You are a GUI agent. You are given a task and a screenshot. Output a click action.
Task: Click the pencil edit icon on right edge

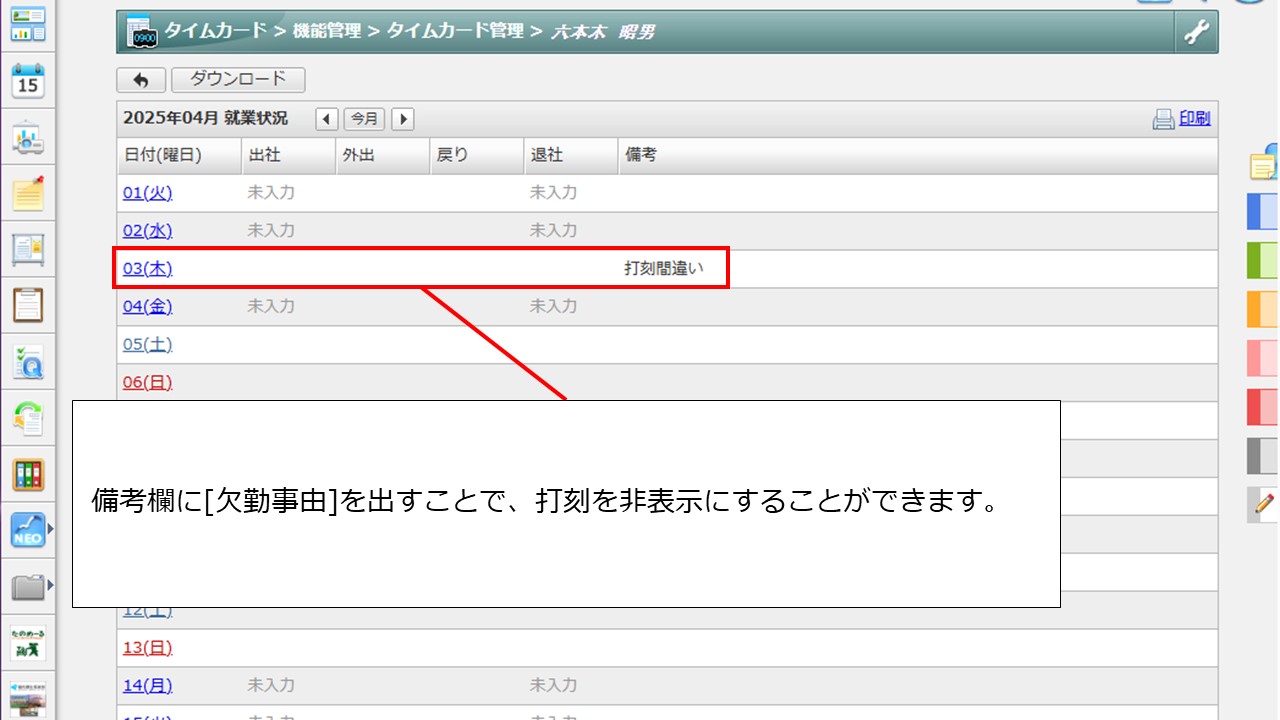click(x=1265, y=504)
